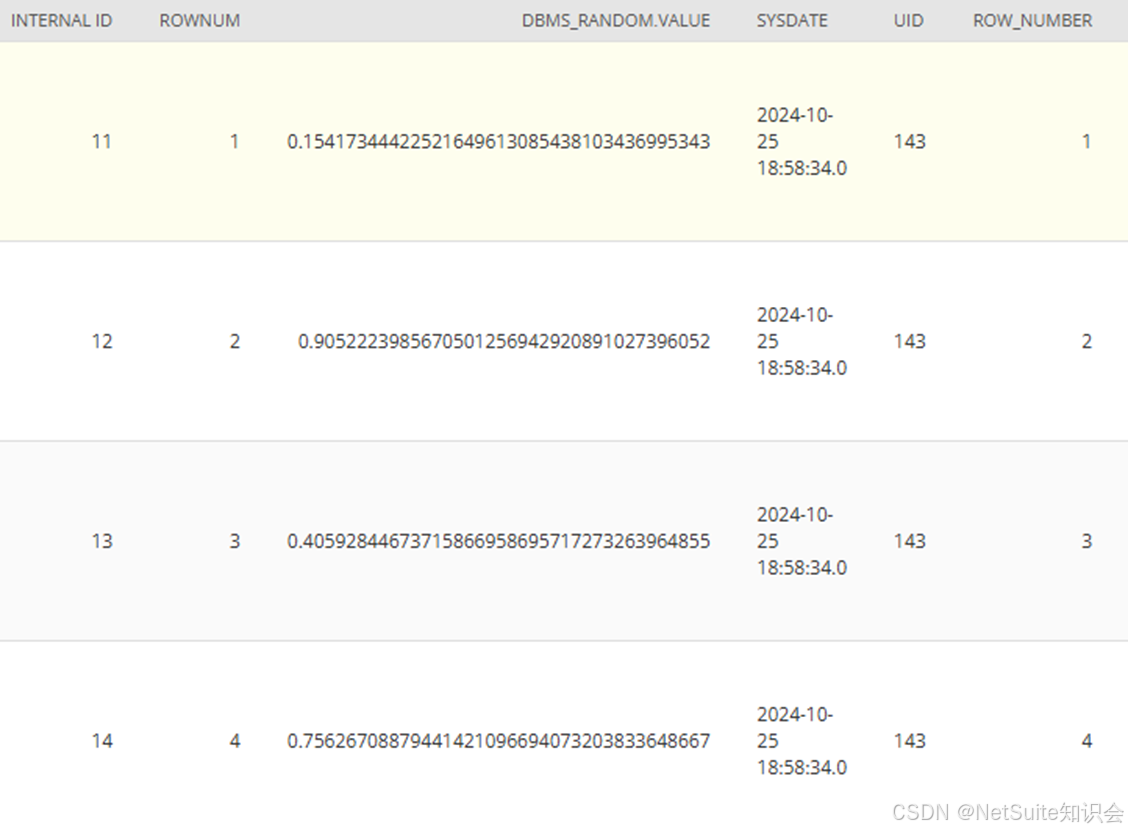Screen dimensions: 1128x832
Task: Click the ROW_NUMBER column header
Action: pos(1031,20)
